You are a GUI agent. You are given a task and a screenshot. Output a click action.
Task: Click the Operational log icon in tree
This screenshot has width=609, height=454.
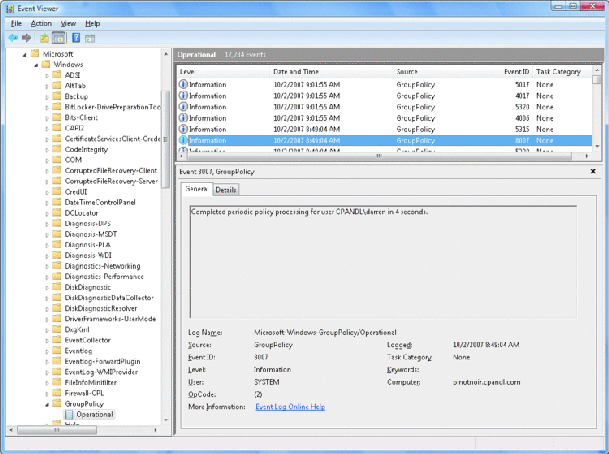pos(69,414)
